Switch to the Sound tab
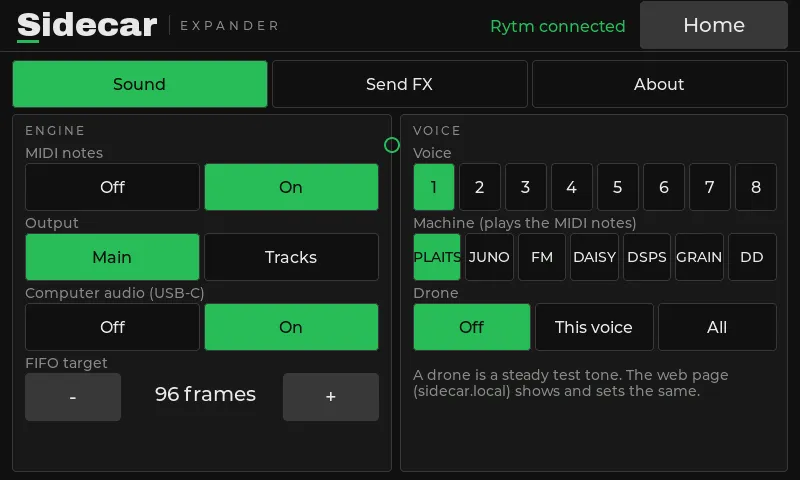Image resolution: width=800 pixels, height=480 pixels. 140,84
